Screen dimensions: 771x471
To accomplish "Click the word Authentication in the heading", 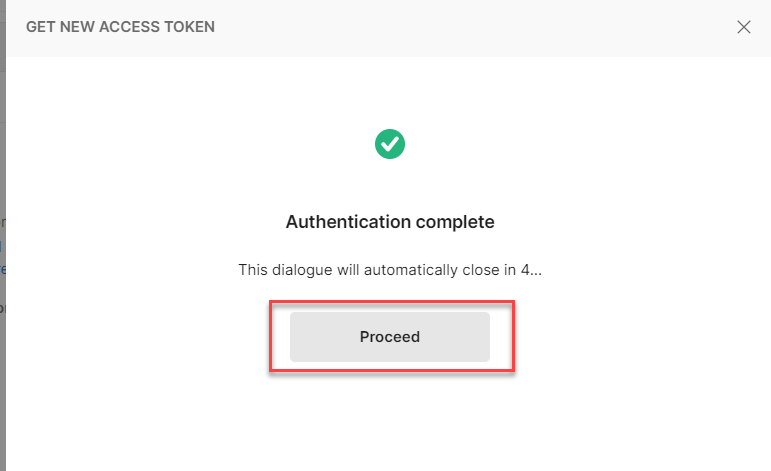I will click(x=347, y=222).
